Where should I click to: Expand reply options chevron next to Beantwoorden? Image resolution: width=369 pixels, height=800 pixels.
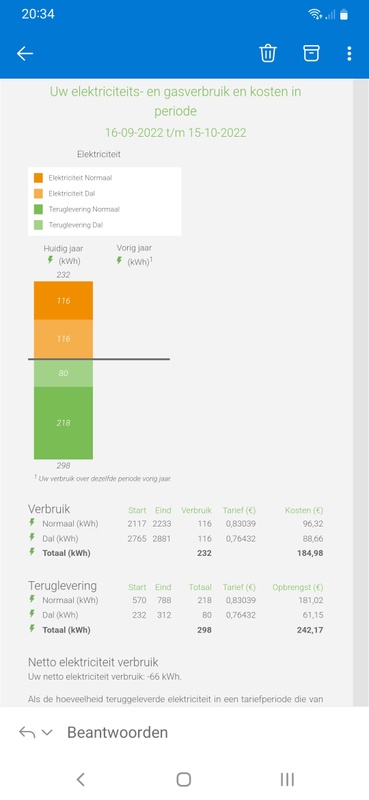(47, 733)
